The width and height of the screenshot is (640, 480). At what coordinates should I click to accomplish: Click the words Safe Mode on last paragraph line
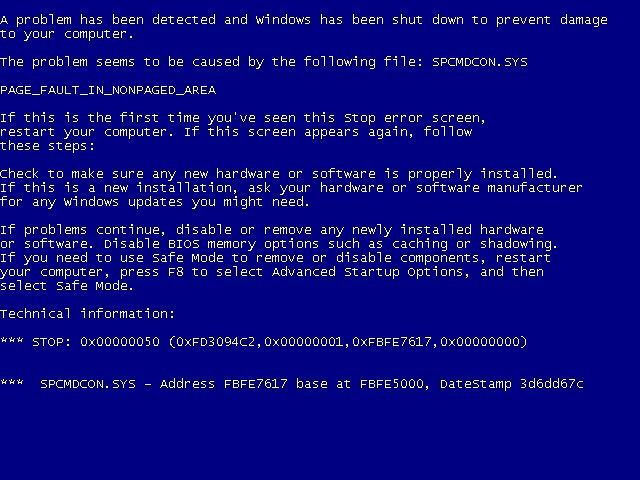click(x=92, y=286)
